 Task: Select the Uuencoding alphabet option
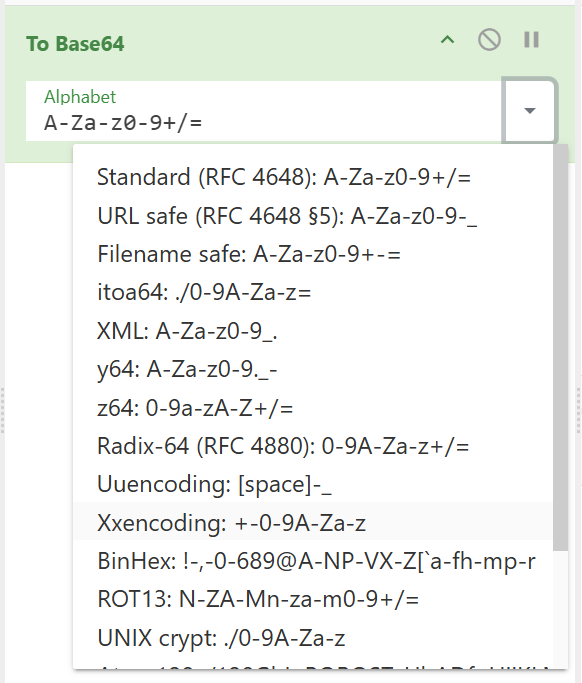[313, 484]
